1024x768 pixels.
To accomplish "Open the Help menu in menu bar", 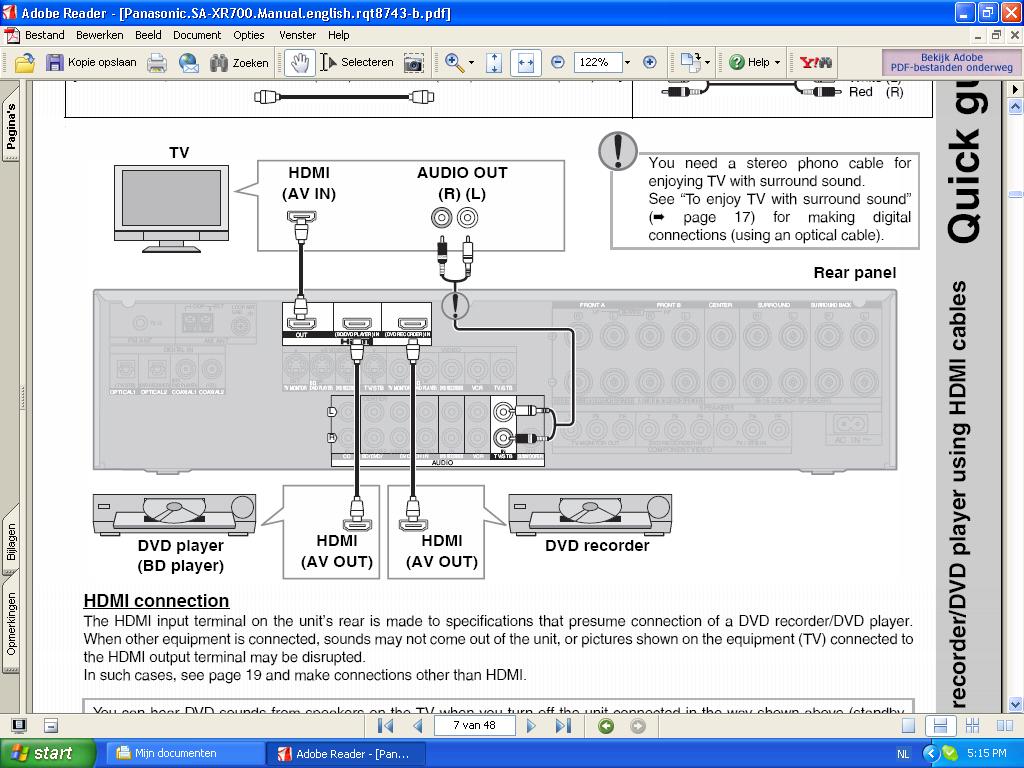I will point(338,35).
